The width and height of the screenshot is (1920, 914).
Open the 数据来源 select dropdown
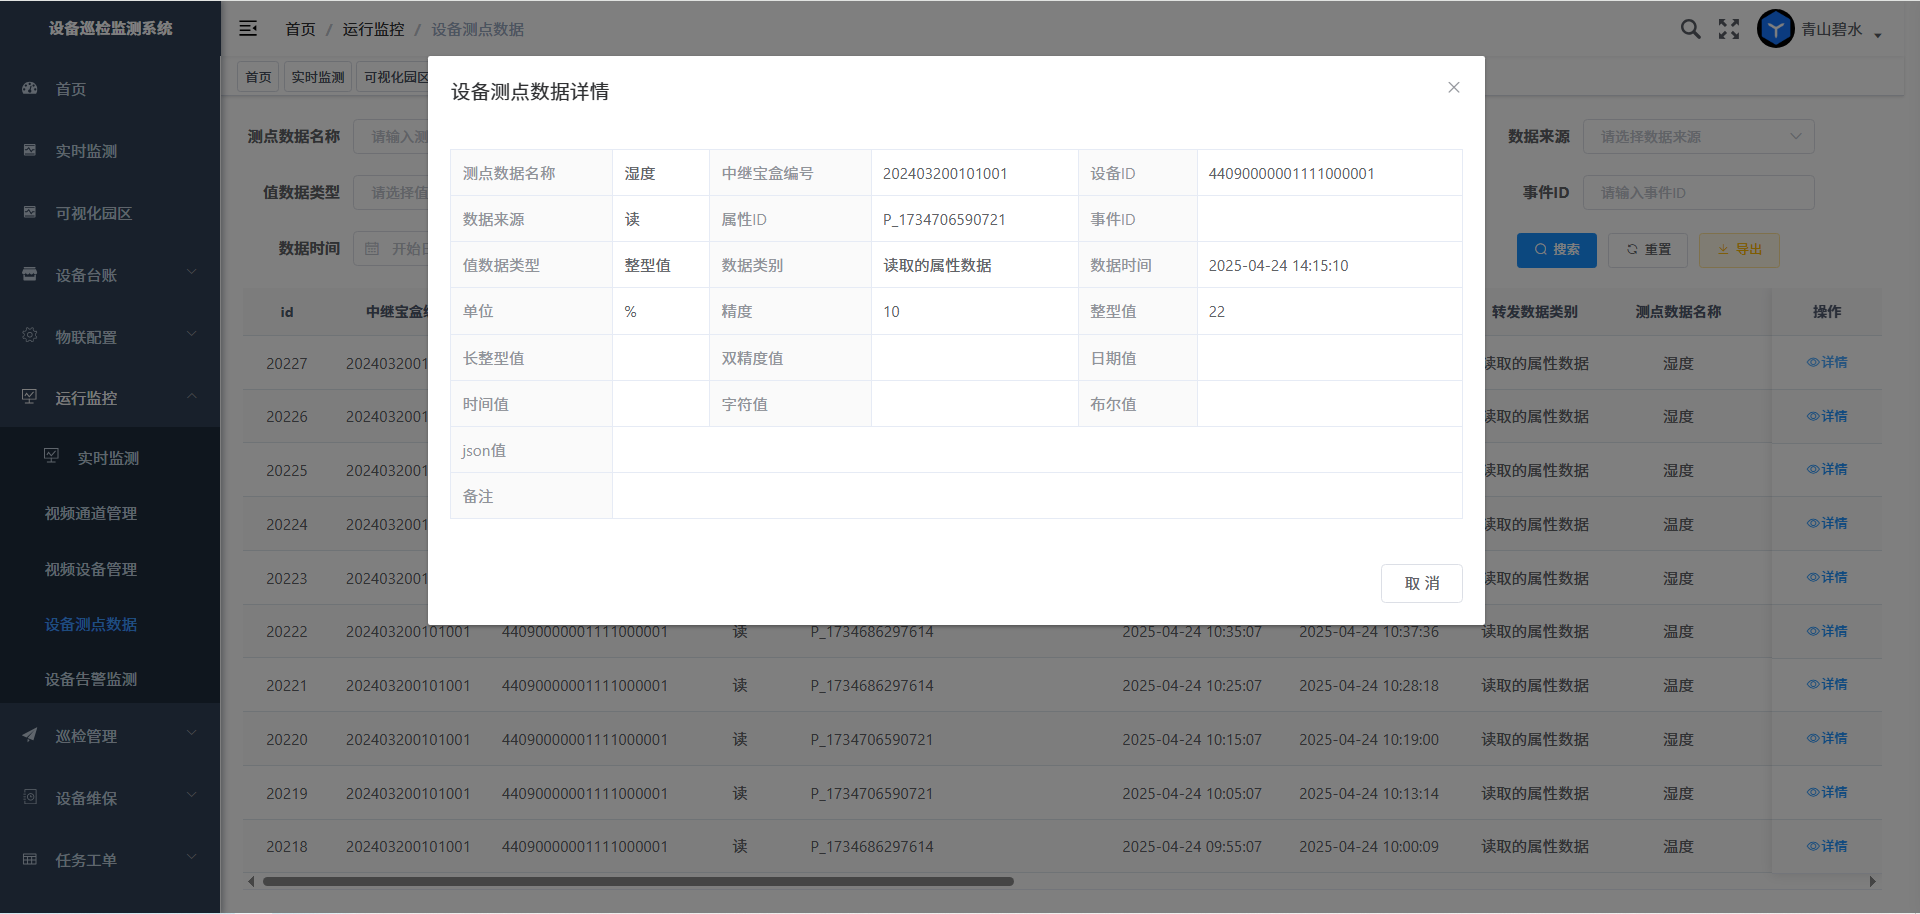pyautogui.click(x=1697, y=137)
